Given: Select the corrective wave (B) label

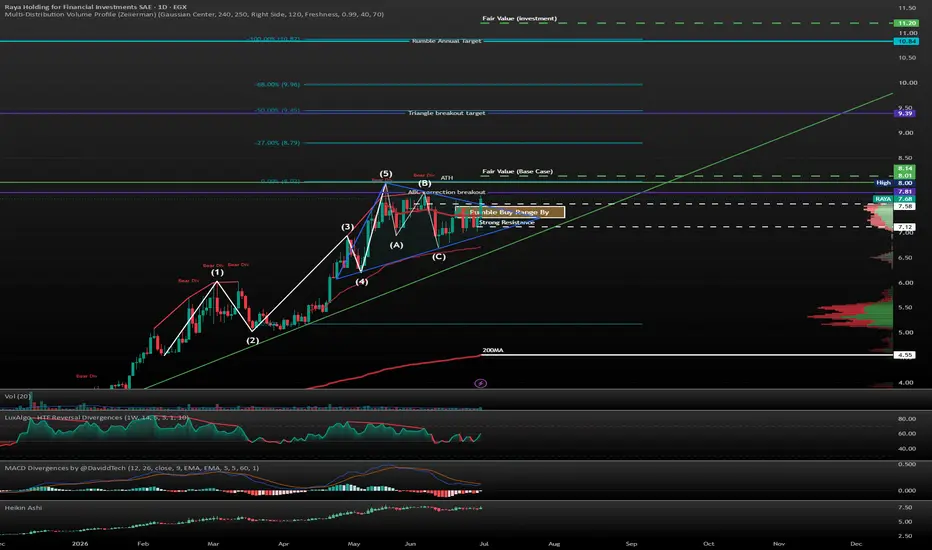Looking at the screenshot, I should (424, 183).
